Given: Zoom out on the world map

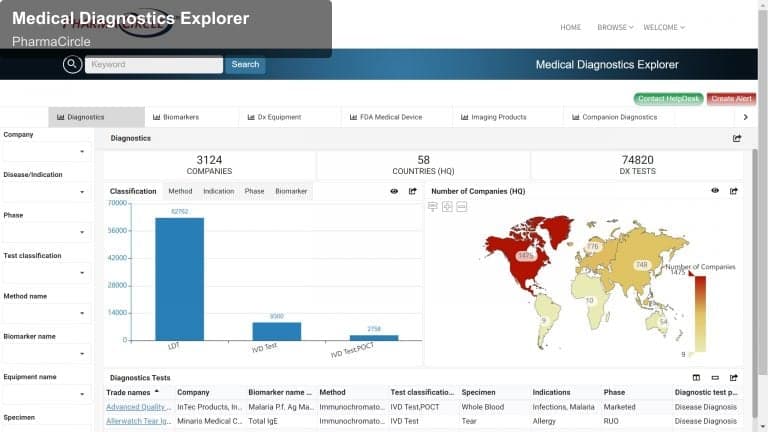Looking at the screenshot, I should (461, 207).
